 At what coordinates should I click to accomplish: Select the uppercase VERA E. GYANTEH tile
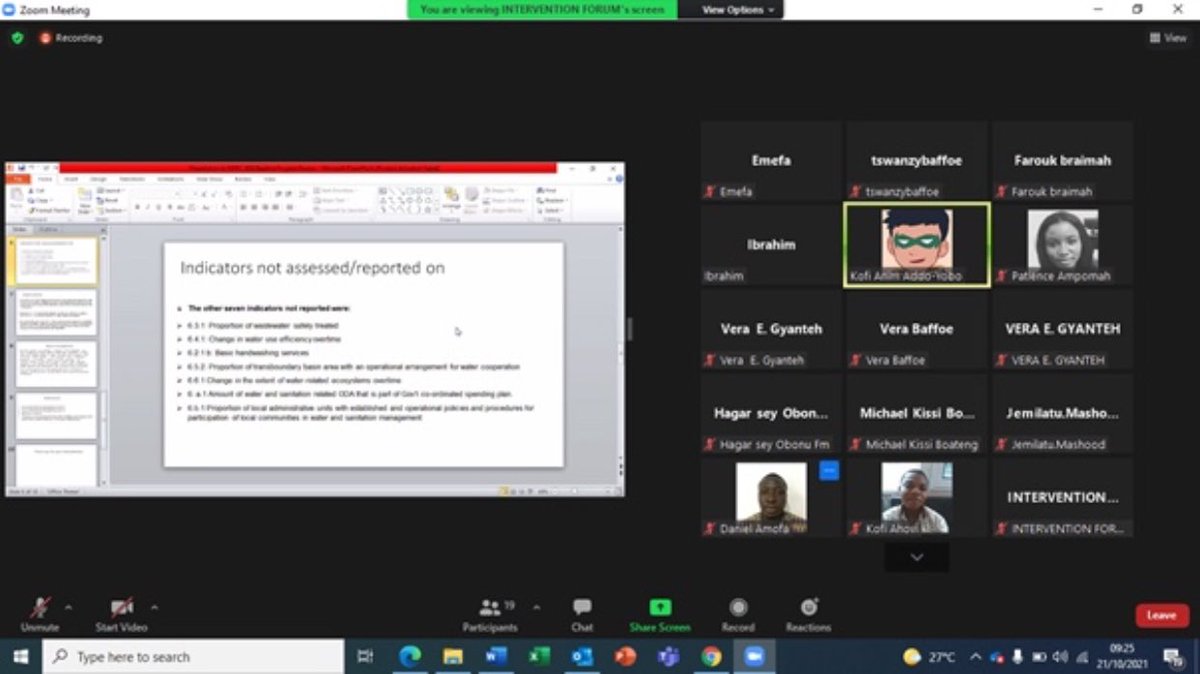tap(1063, 329)
